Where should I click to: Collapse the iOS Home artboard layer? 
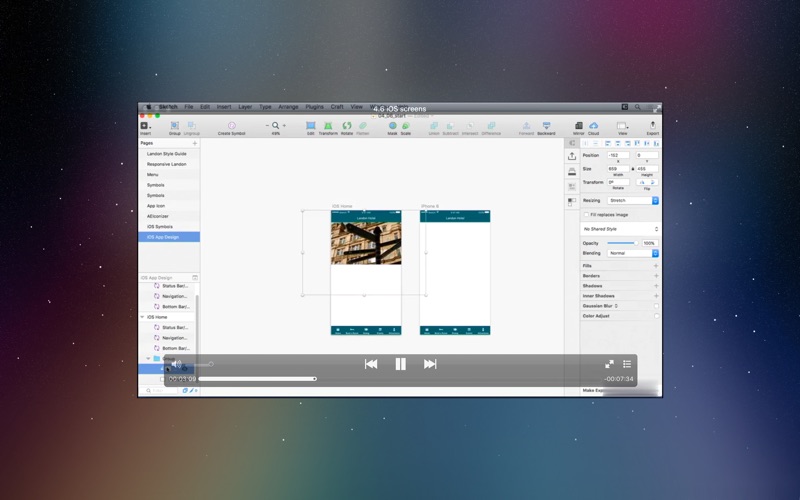click(x=142, y=317)
